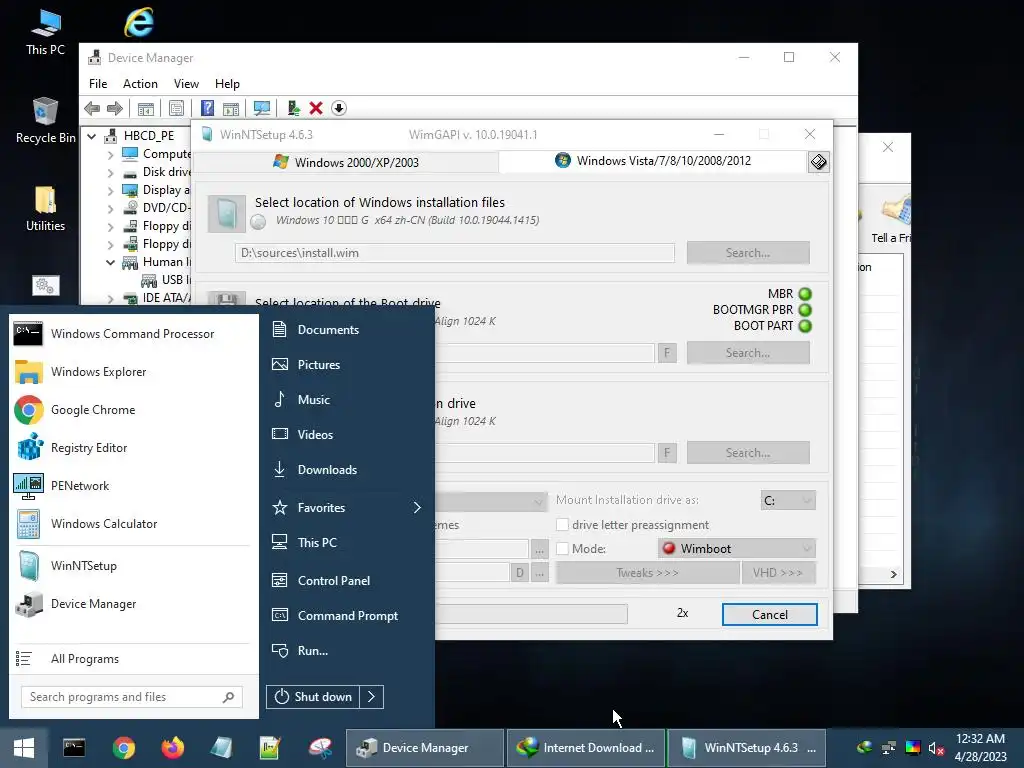
Task: Click the blue Help question-mark toolbar icon
Action: tap(207, 108)
